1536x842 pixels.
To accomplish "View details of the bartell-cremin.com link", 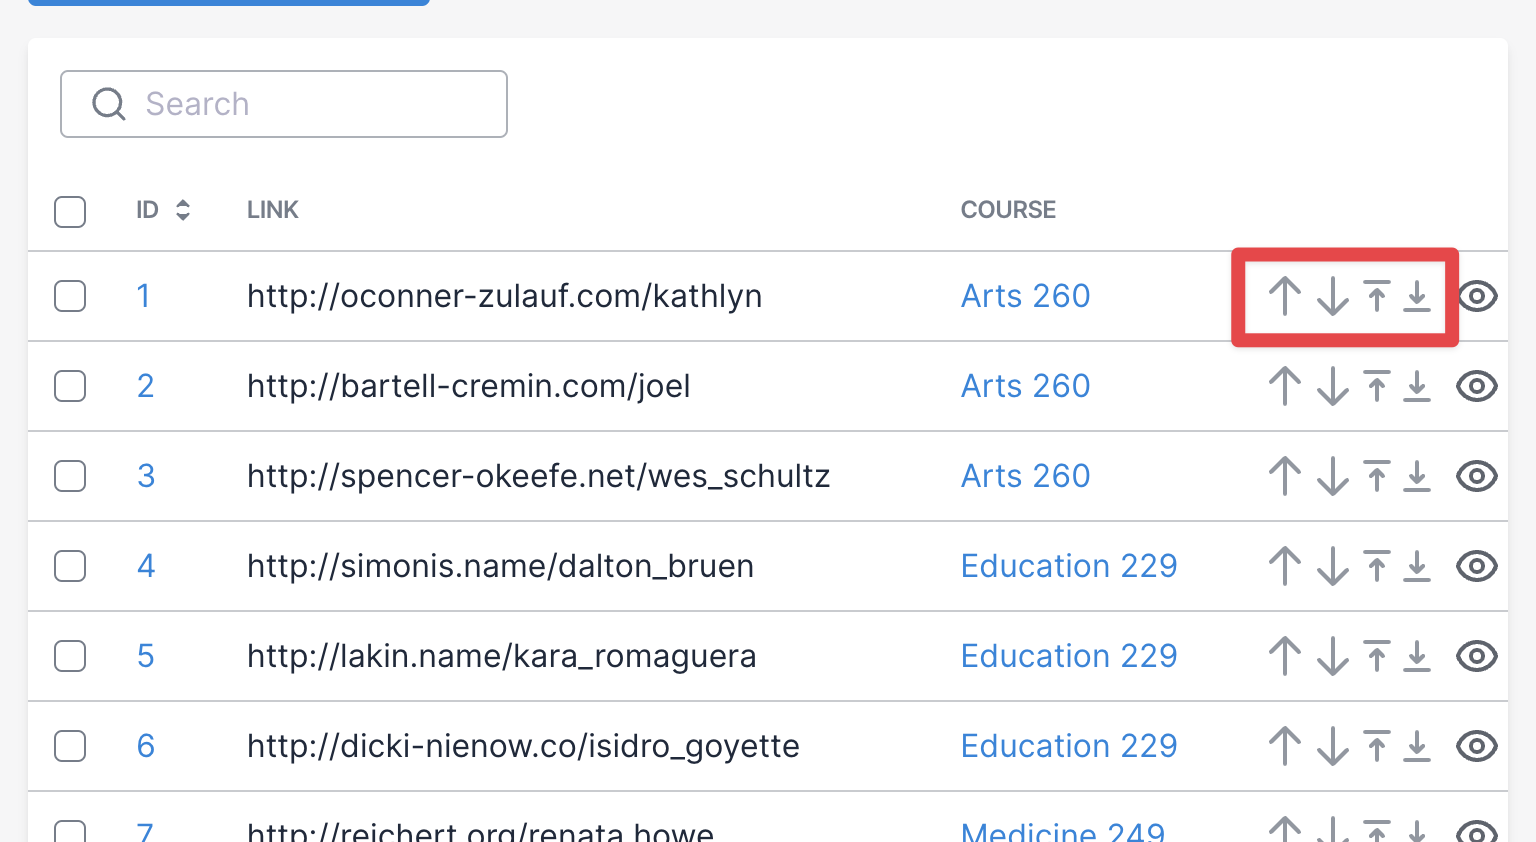I will [x=1477, y=386].
